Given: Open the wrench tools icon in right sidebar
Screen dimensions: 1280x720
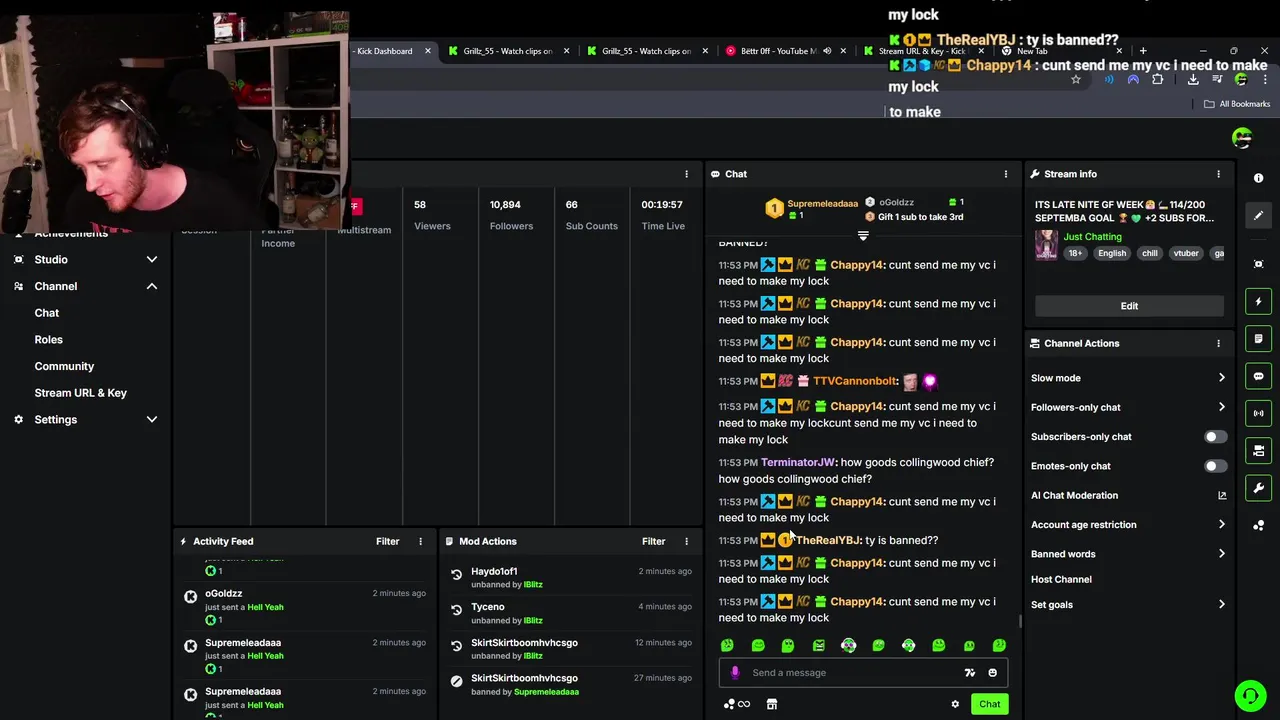Looking at the screenshot, I should pos(1258,488).
